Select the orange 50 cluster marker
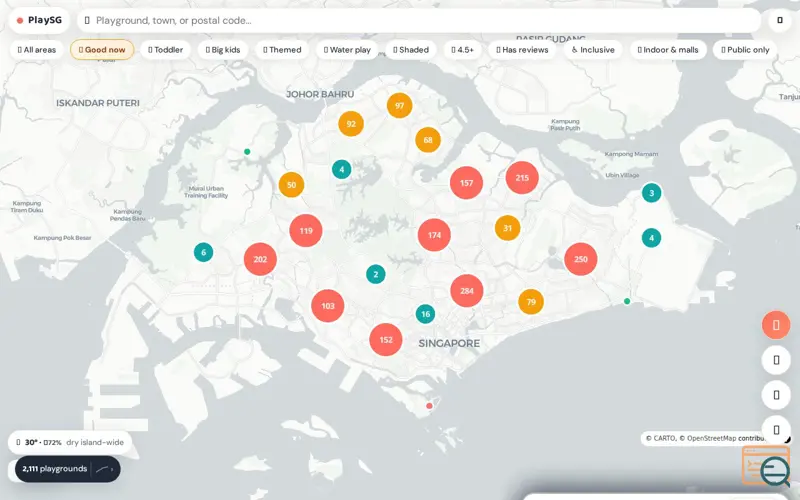The image size is (800, 500). 291,185
